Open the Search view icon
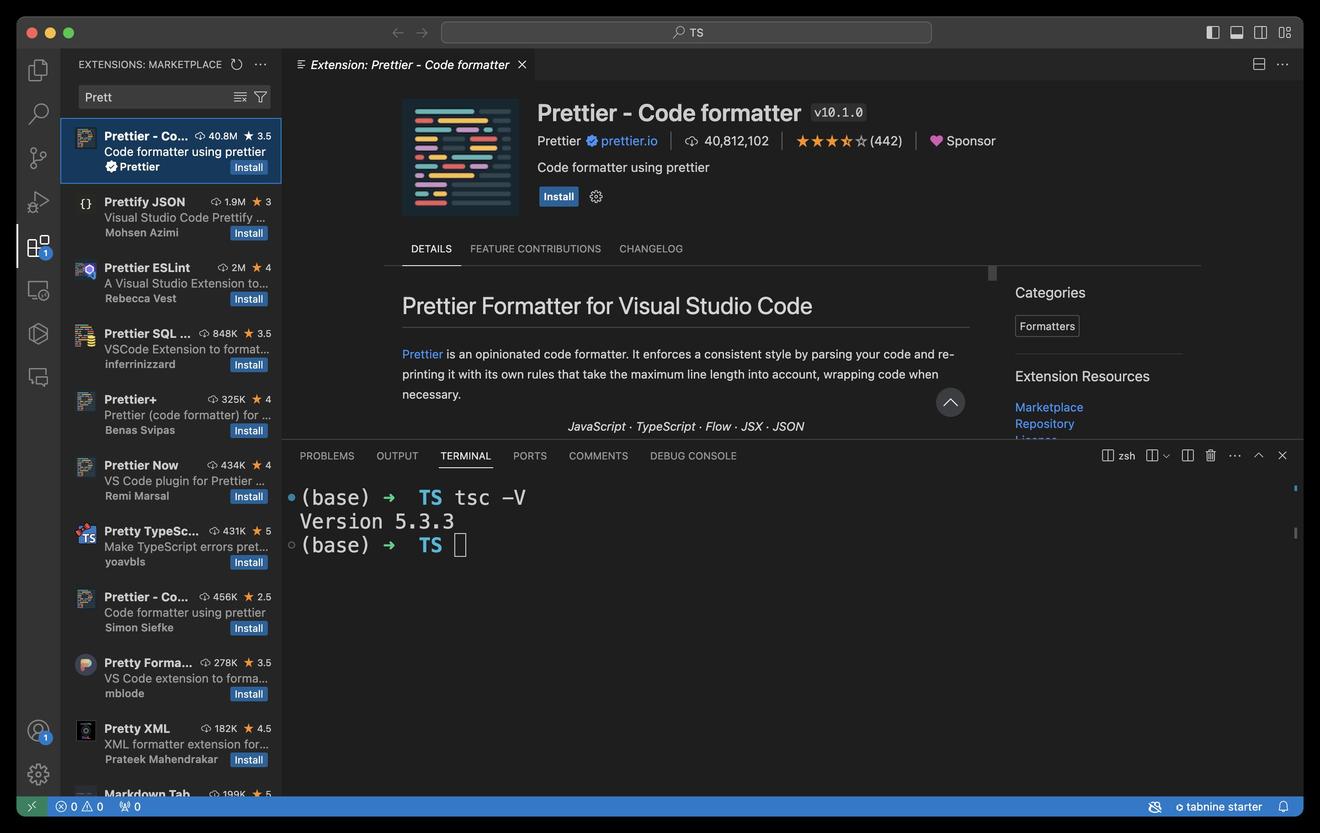 (38, 114)
